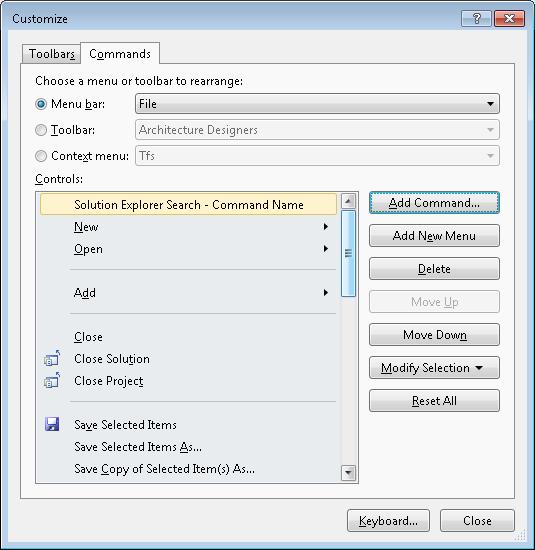
Task: Click the Add New Menu button
Action: (x=434, y=236)
